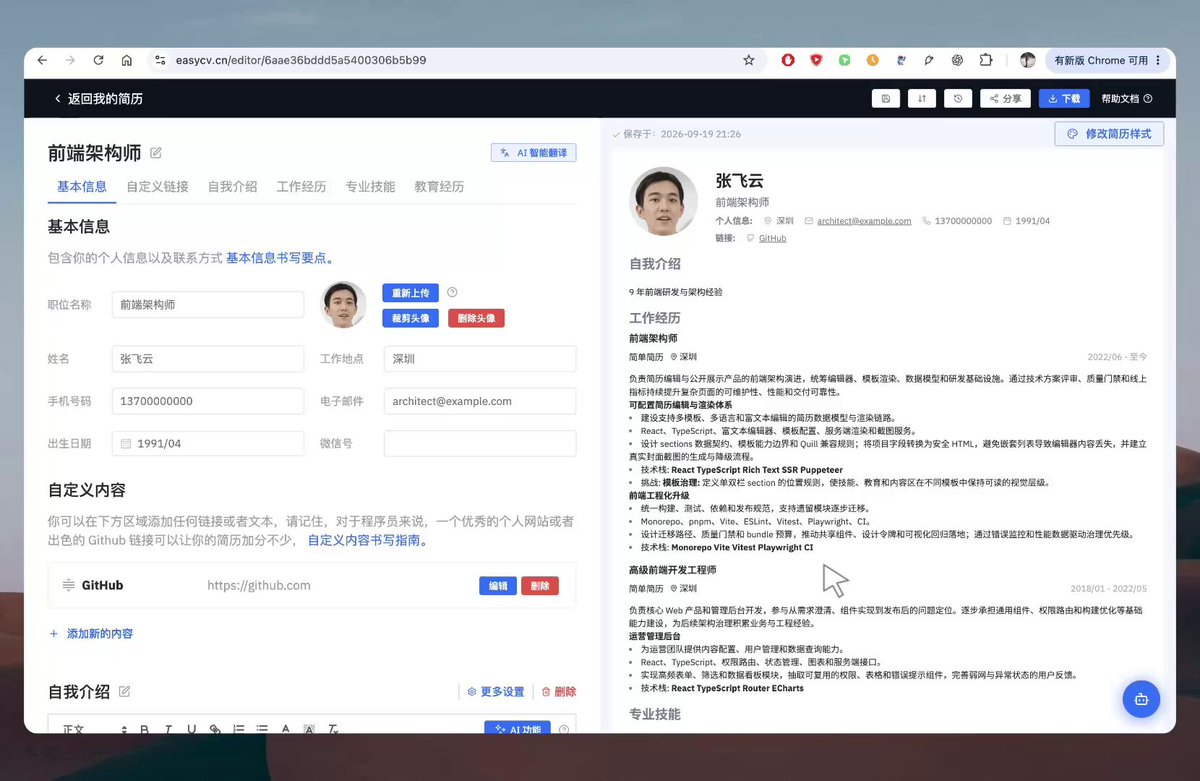The height and width of the screenshot is (781, 1200).
Task: Click the drag handle icon beside GitHub
Action: tap(68, 585)
